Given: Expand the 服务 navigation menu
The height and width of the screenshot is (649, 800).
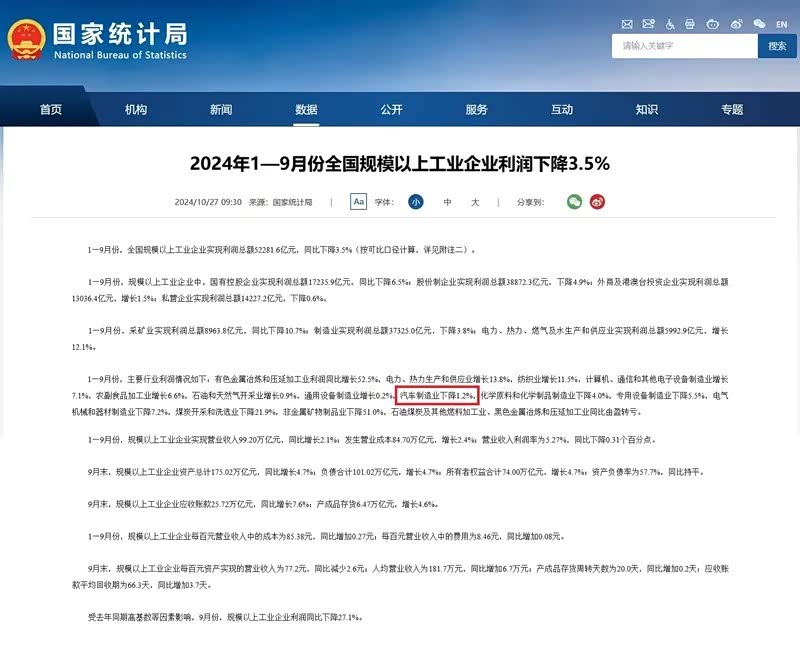Looking at the screenshot, I should (476, 110).
